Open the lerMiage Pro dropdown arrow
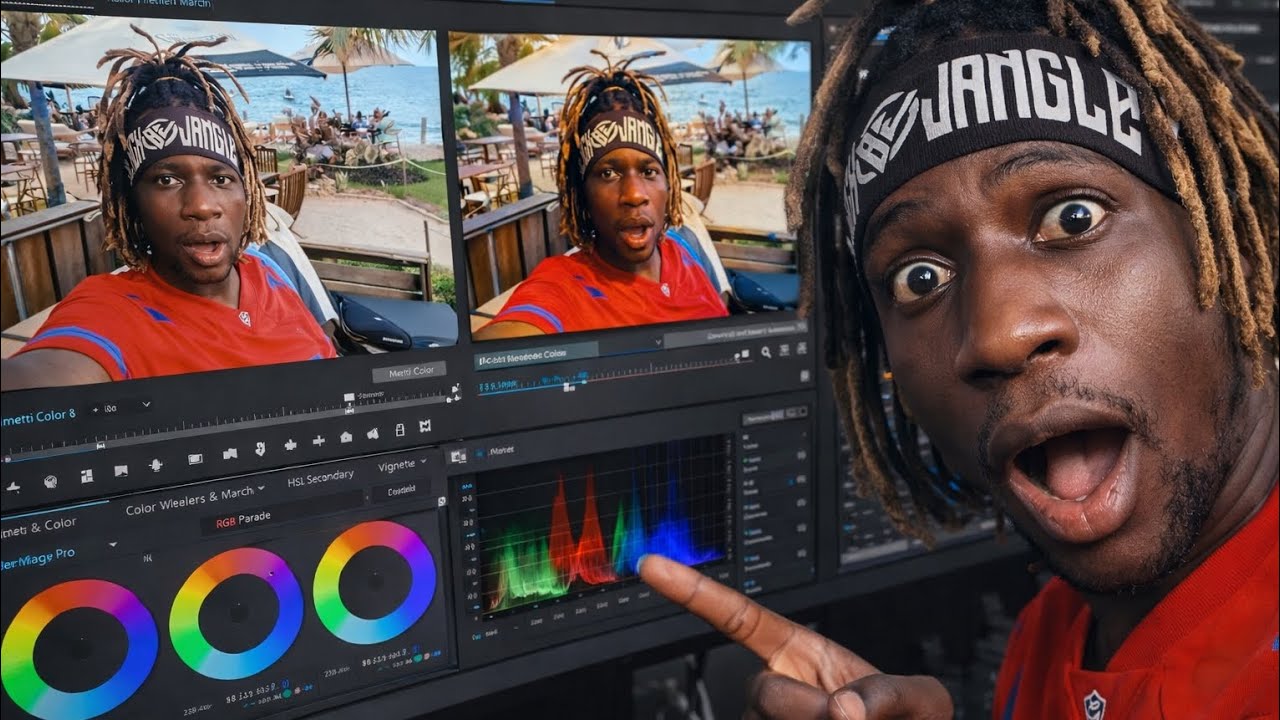The height and width of the screenshot is (720, 1280). (x=112, y=544)
